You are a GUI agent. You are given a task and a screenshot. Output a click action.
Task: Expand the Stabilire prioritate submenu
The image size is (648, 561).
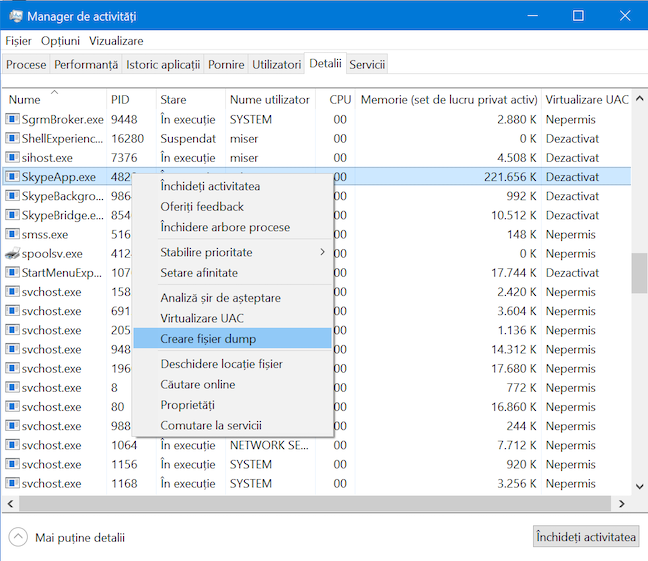tap(233, 252)
